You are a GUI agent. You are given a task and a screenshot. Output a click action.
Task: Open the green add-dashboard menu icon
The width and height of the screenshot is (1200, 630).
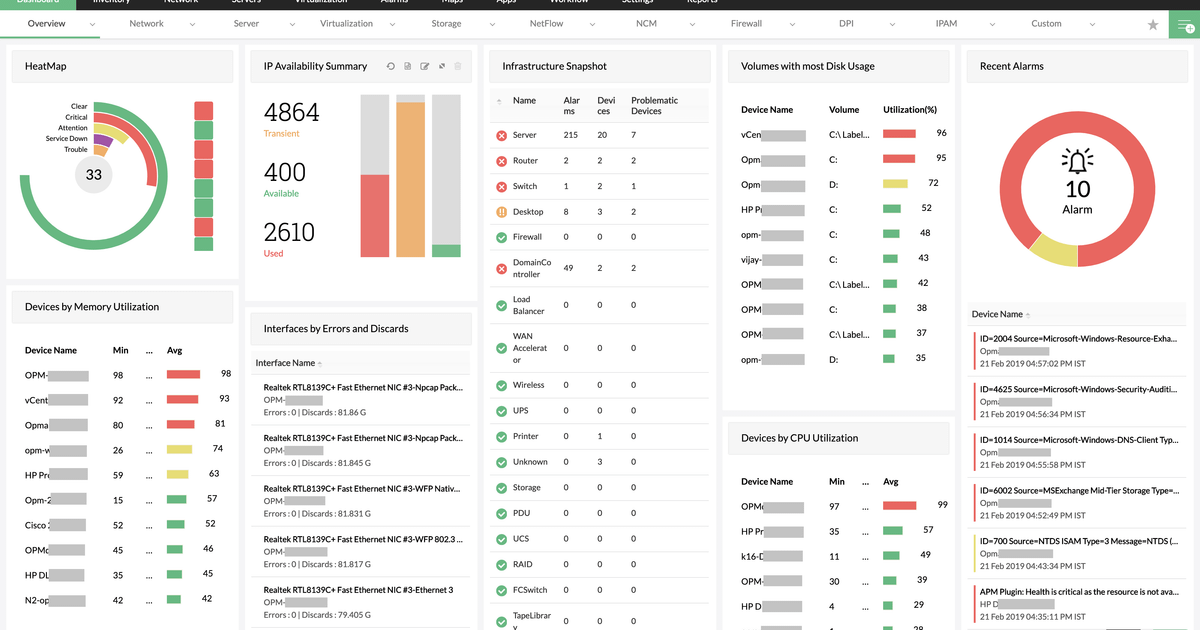(x=1186, y=24)
